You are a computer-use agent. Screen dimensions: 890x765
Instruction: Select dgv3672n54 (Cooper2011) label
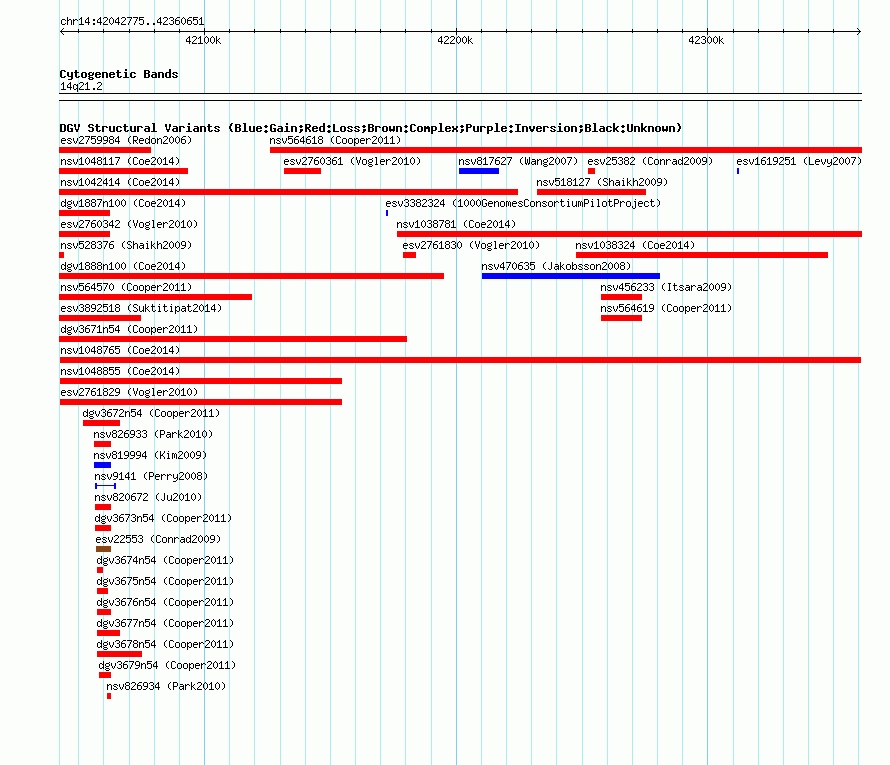tap(151, 413)
